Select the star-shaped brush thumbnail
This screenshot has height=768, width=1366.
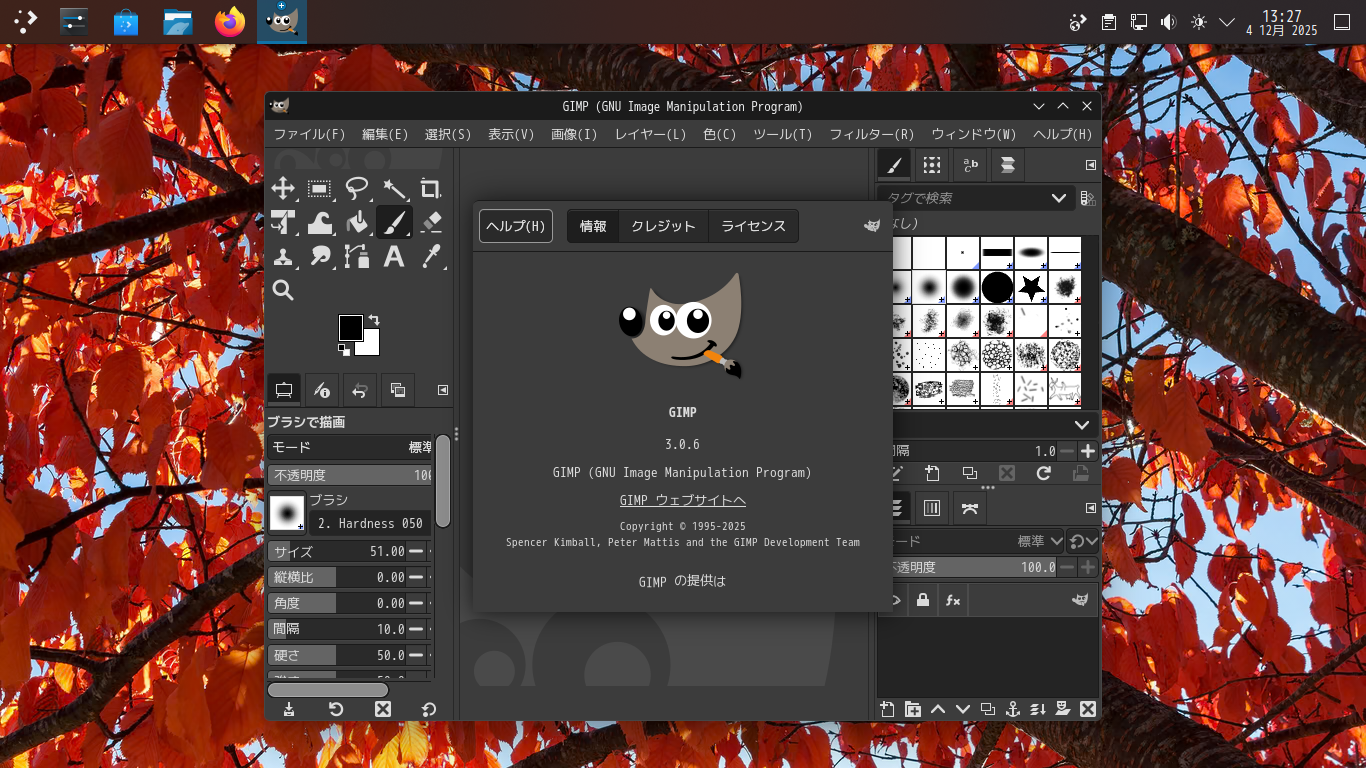click(1031, 288)
